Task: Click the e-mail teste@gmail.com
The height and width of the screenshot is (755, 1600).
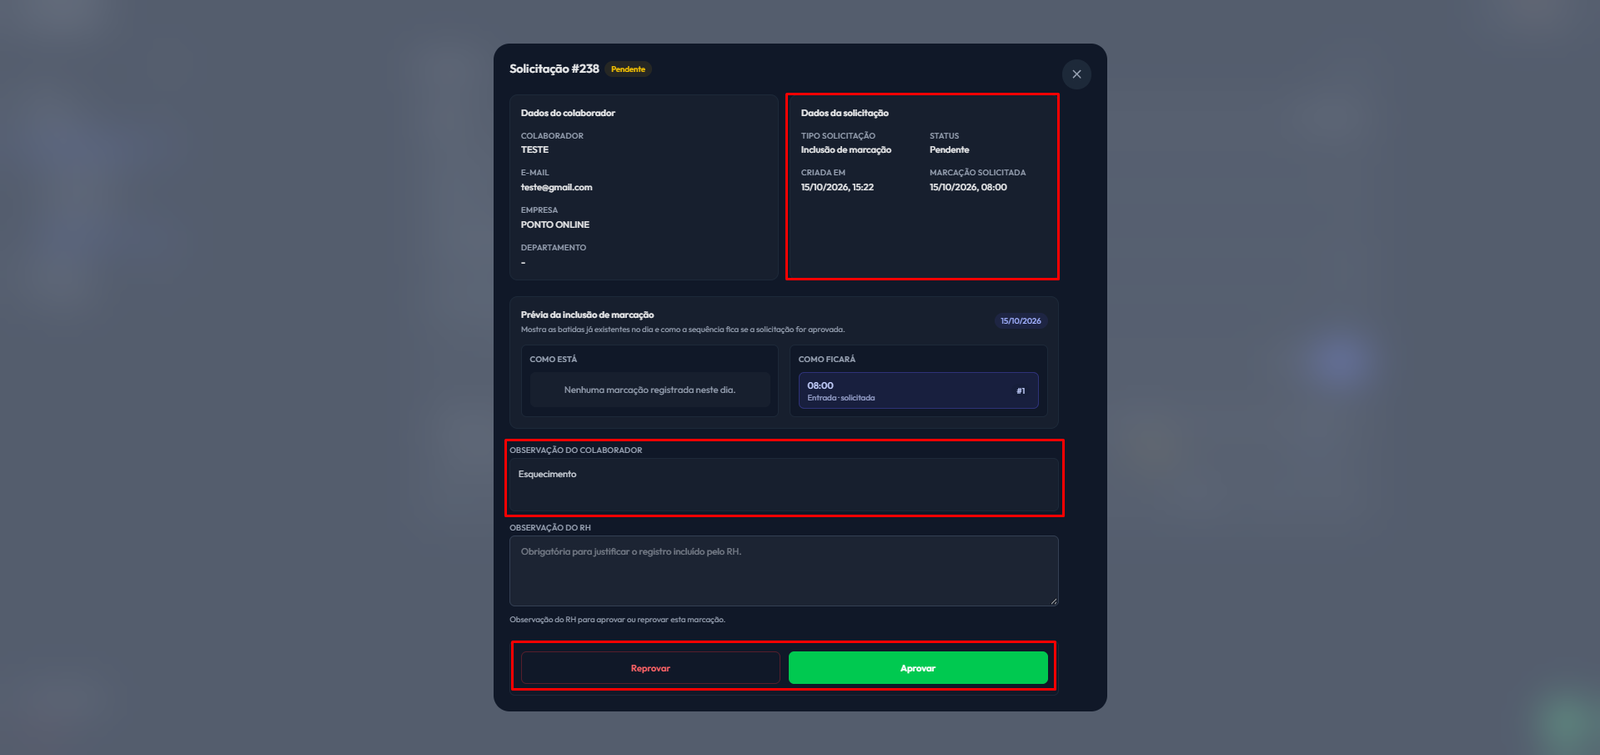Action: point(556,187)
